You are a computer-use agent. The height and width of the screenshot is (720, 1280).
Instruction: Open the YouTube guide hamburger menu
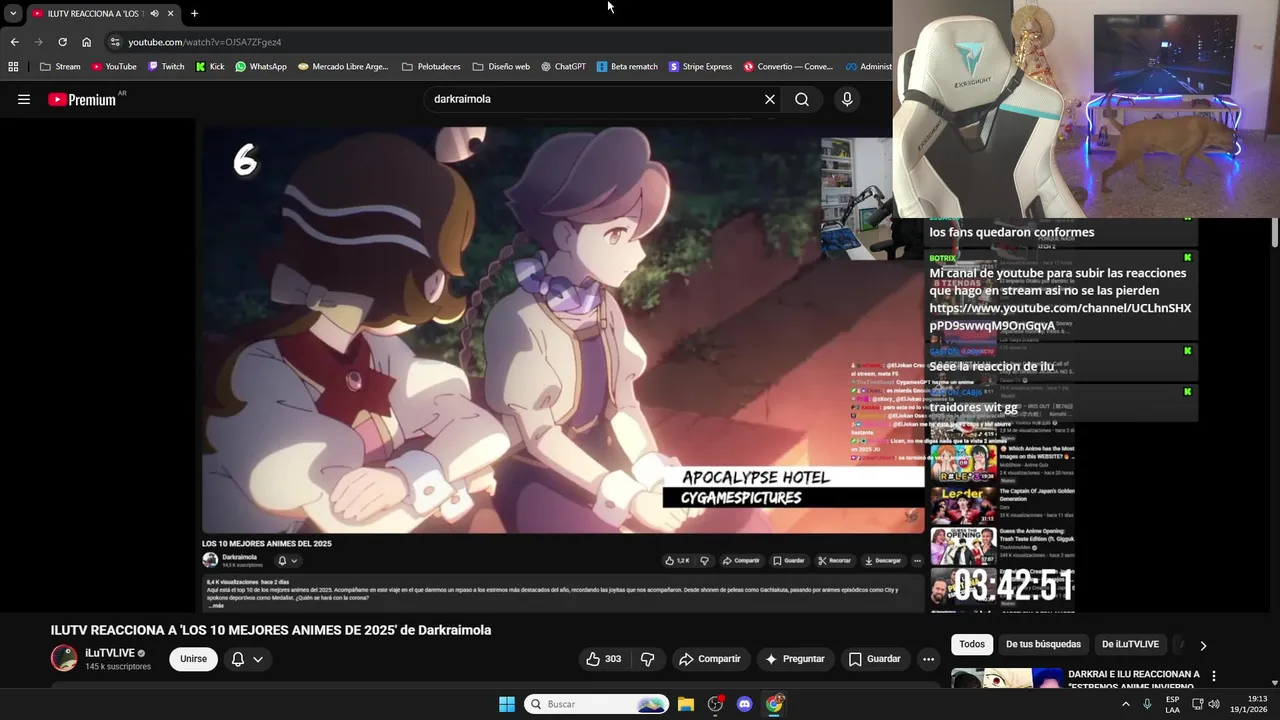24,99
